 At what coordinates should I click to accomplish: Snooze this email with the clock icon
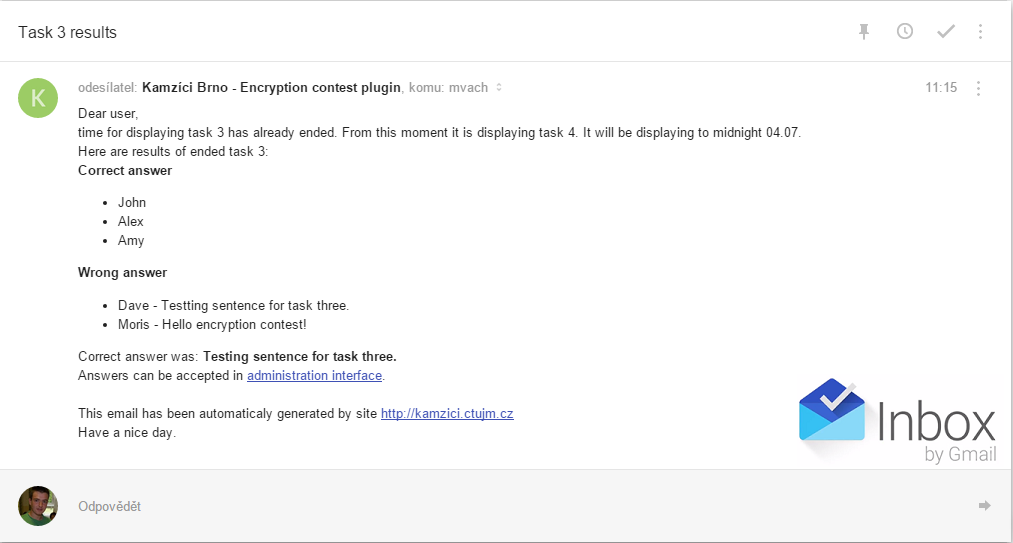click(904, 31)
